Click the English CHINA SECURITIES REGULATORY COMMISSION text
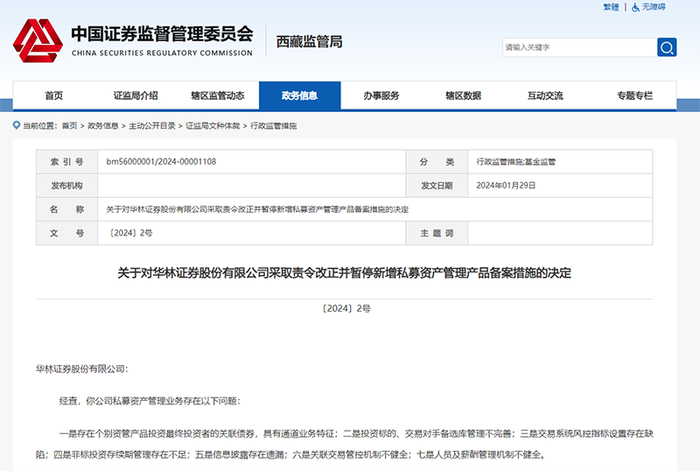 pos(162,53)
